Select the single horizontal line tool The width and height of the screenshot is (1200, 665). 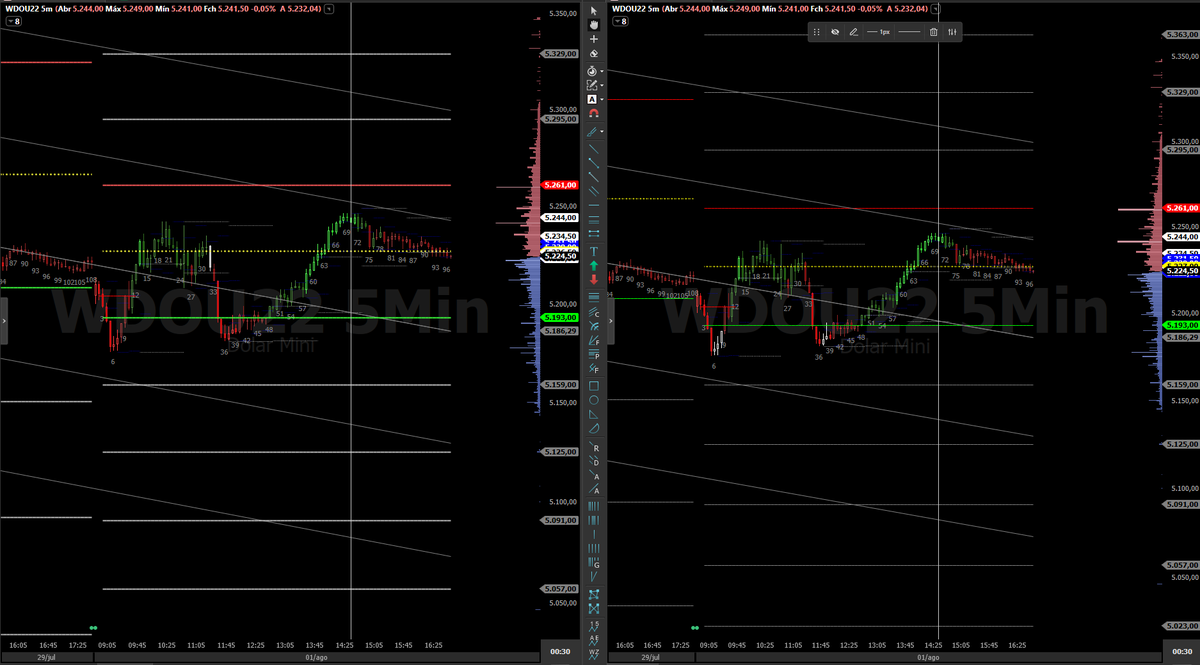tap(593, 204)
